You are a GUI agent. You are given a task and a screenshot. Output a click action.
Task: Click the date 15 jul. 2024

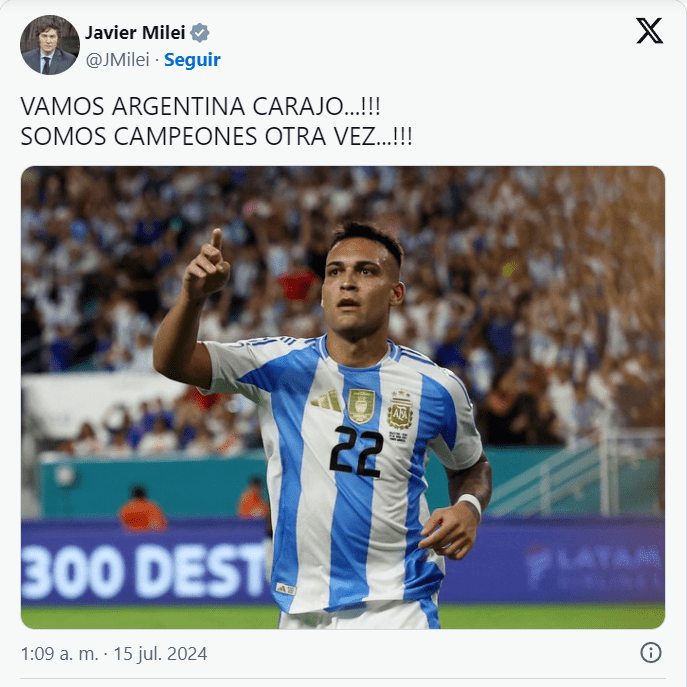160,654
